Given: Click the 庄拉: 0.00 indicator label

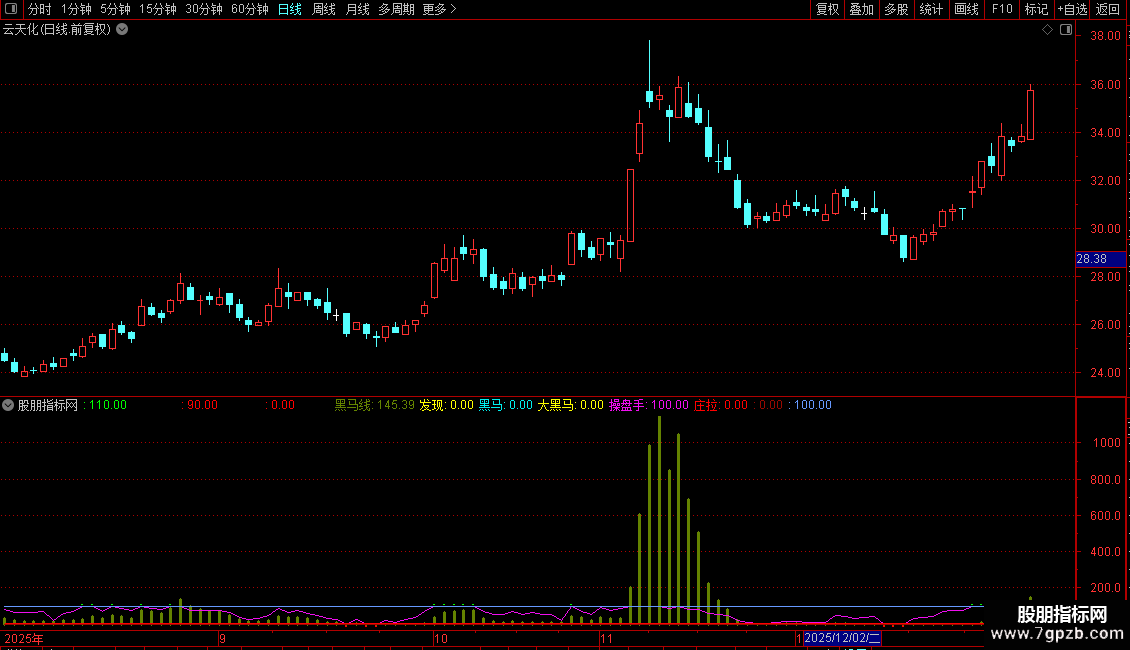Looking at the screenshot, I should (721, 405).
